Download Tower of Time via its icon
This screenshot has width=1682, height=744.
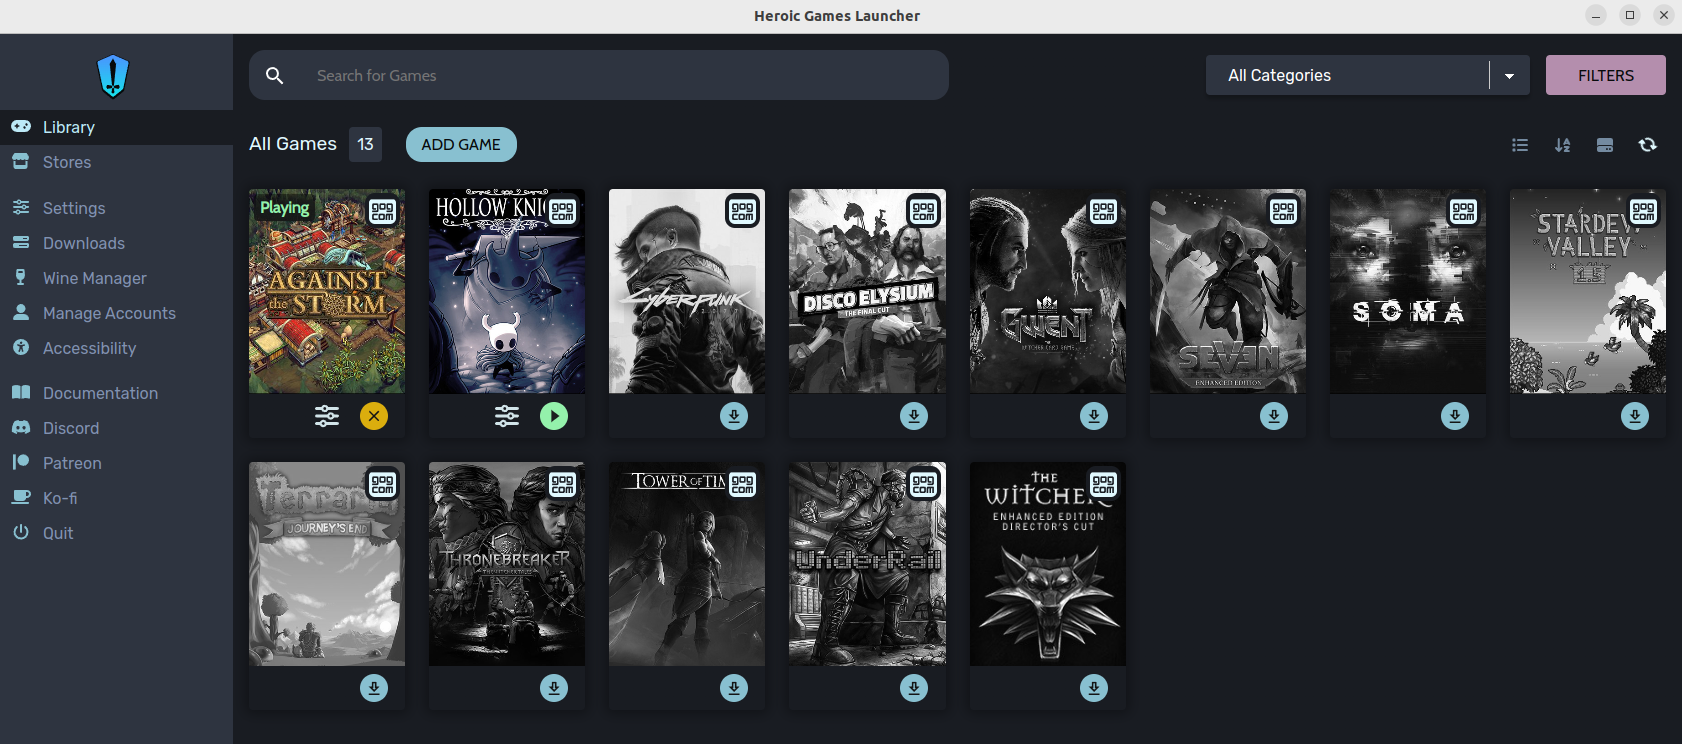(x=734, y=688)
